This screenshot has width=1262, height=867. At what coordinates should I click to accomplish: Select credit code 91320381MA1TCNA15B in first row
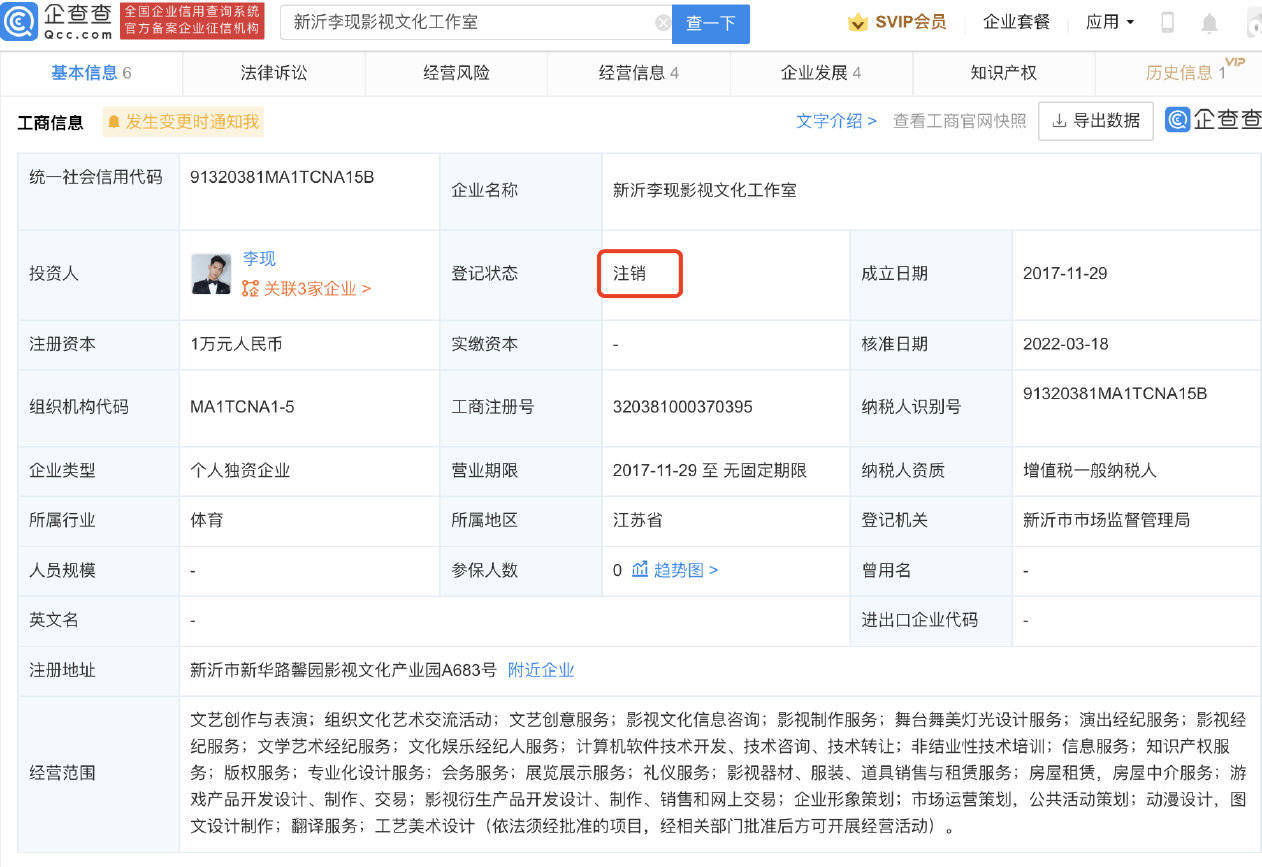pos(282,177)
